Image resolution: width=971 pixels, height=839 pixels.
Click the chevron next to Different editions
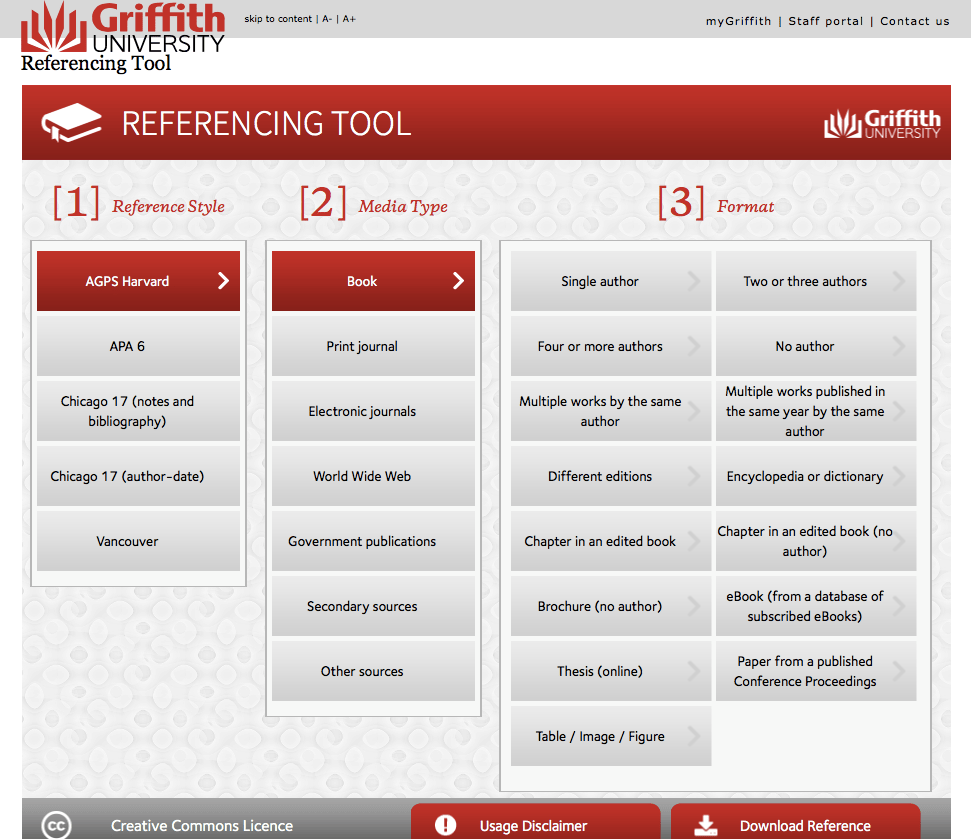pos(694,476)
